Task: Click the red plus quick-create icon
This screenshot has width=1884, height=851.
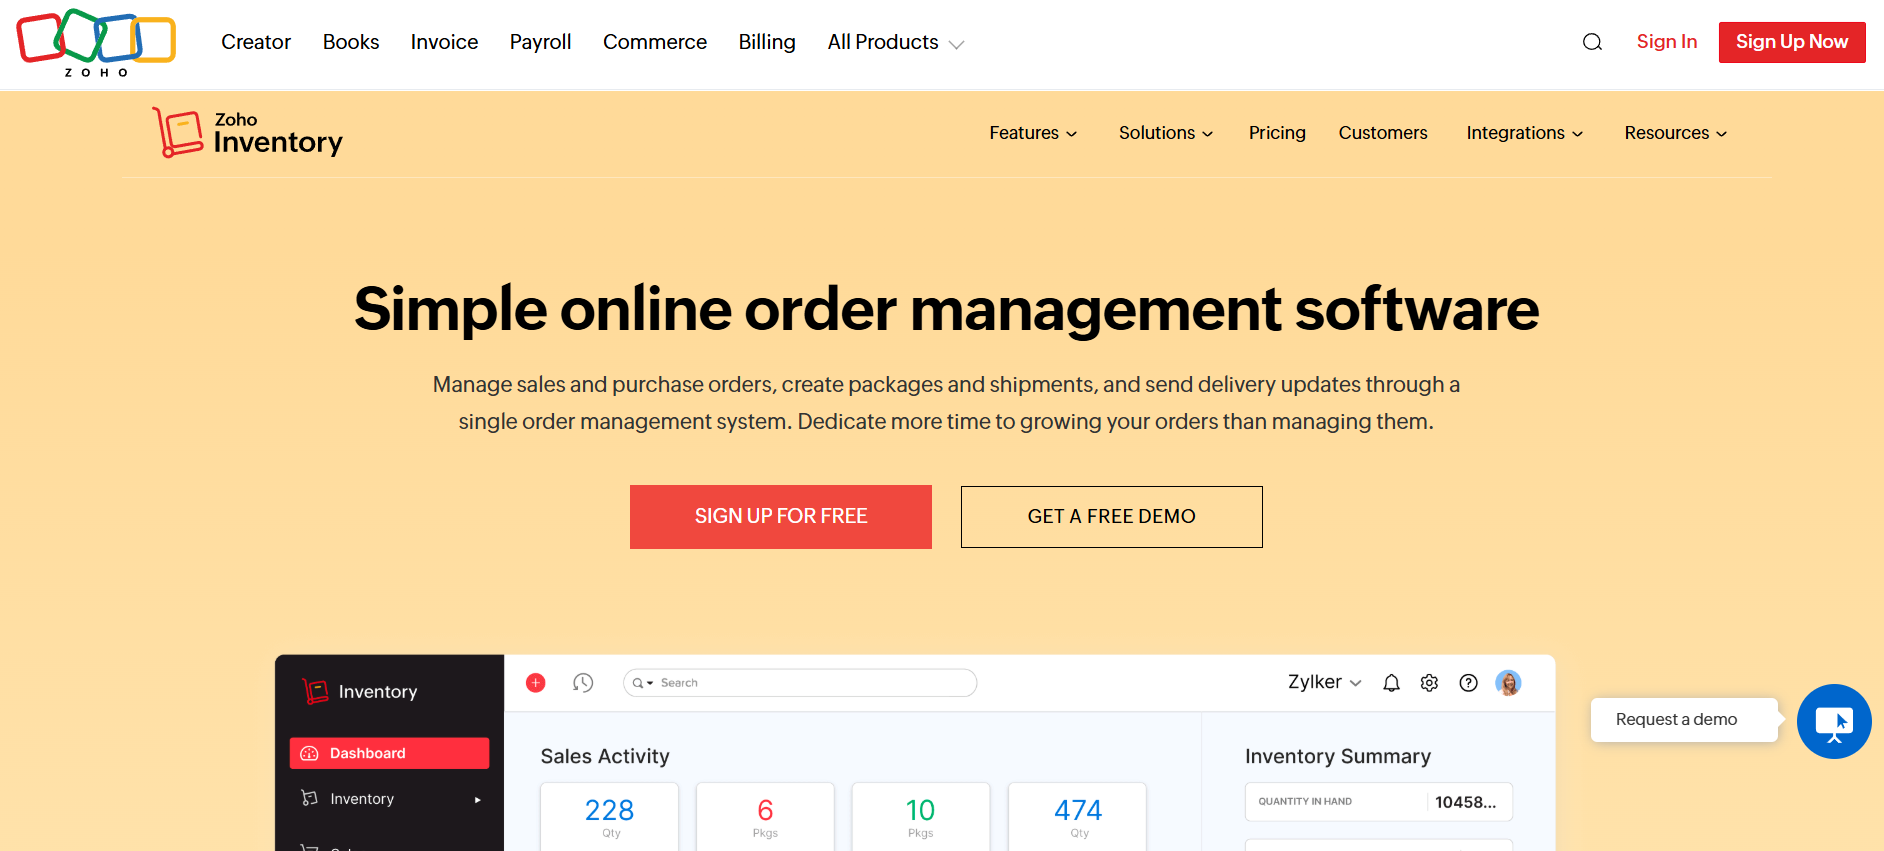Action: pos(536,683)
